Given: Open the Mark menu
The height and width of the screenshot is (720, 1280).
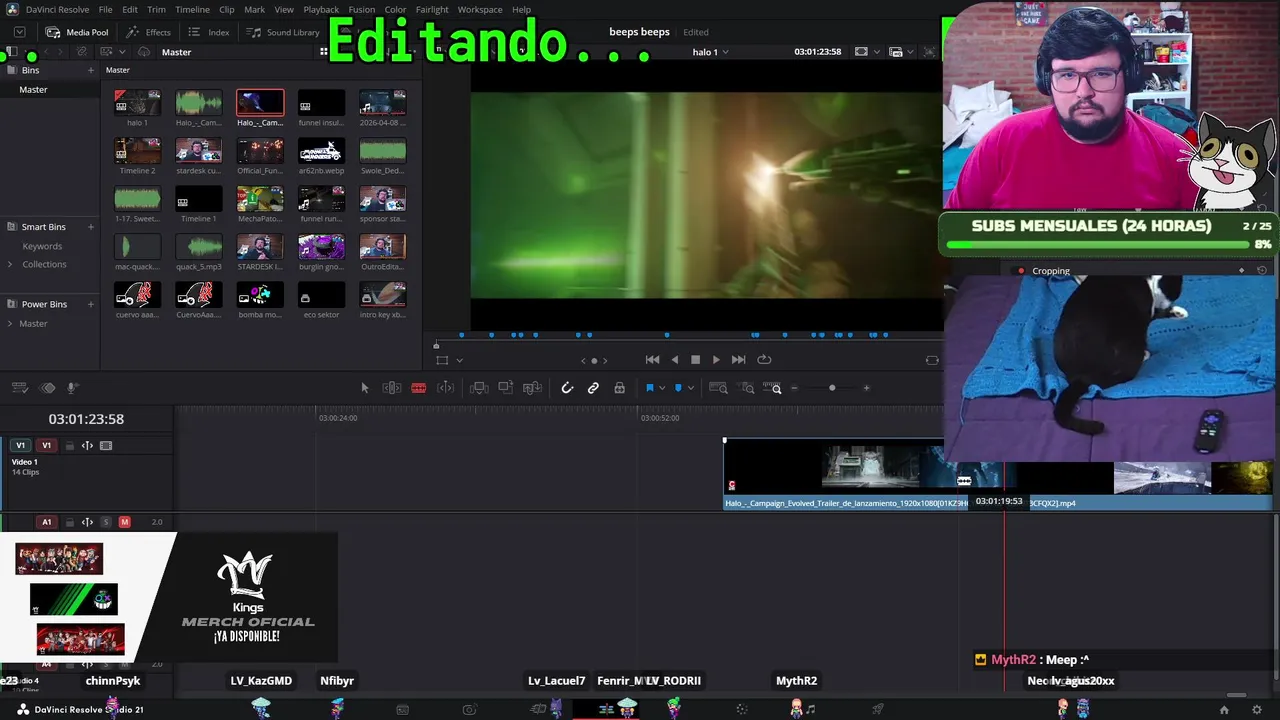Looking at the screenshot, I should (x=255, y=10).
